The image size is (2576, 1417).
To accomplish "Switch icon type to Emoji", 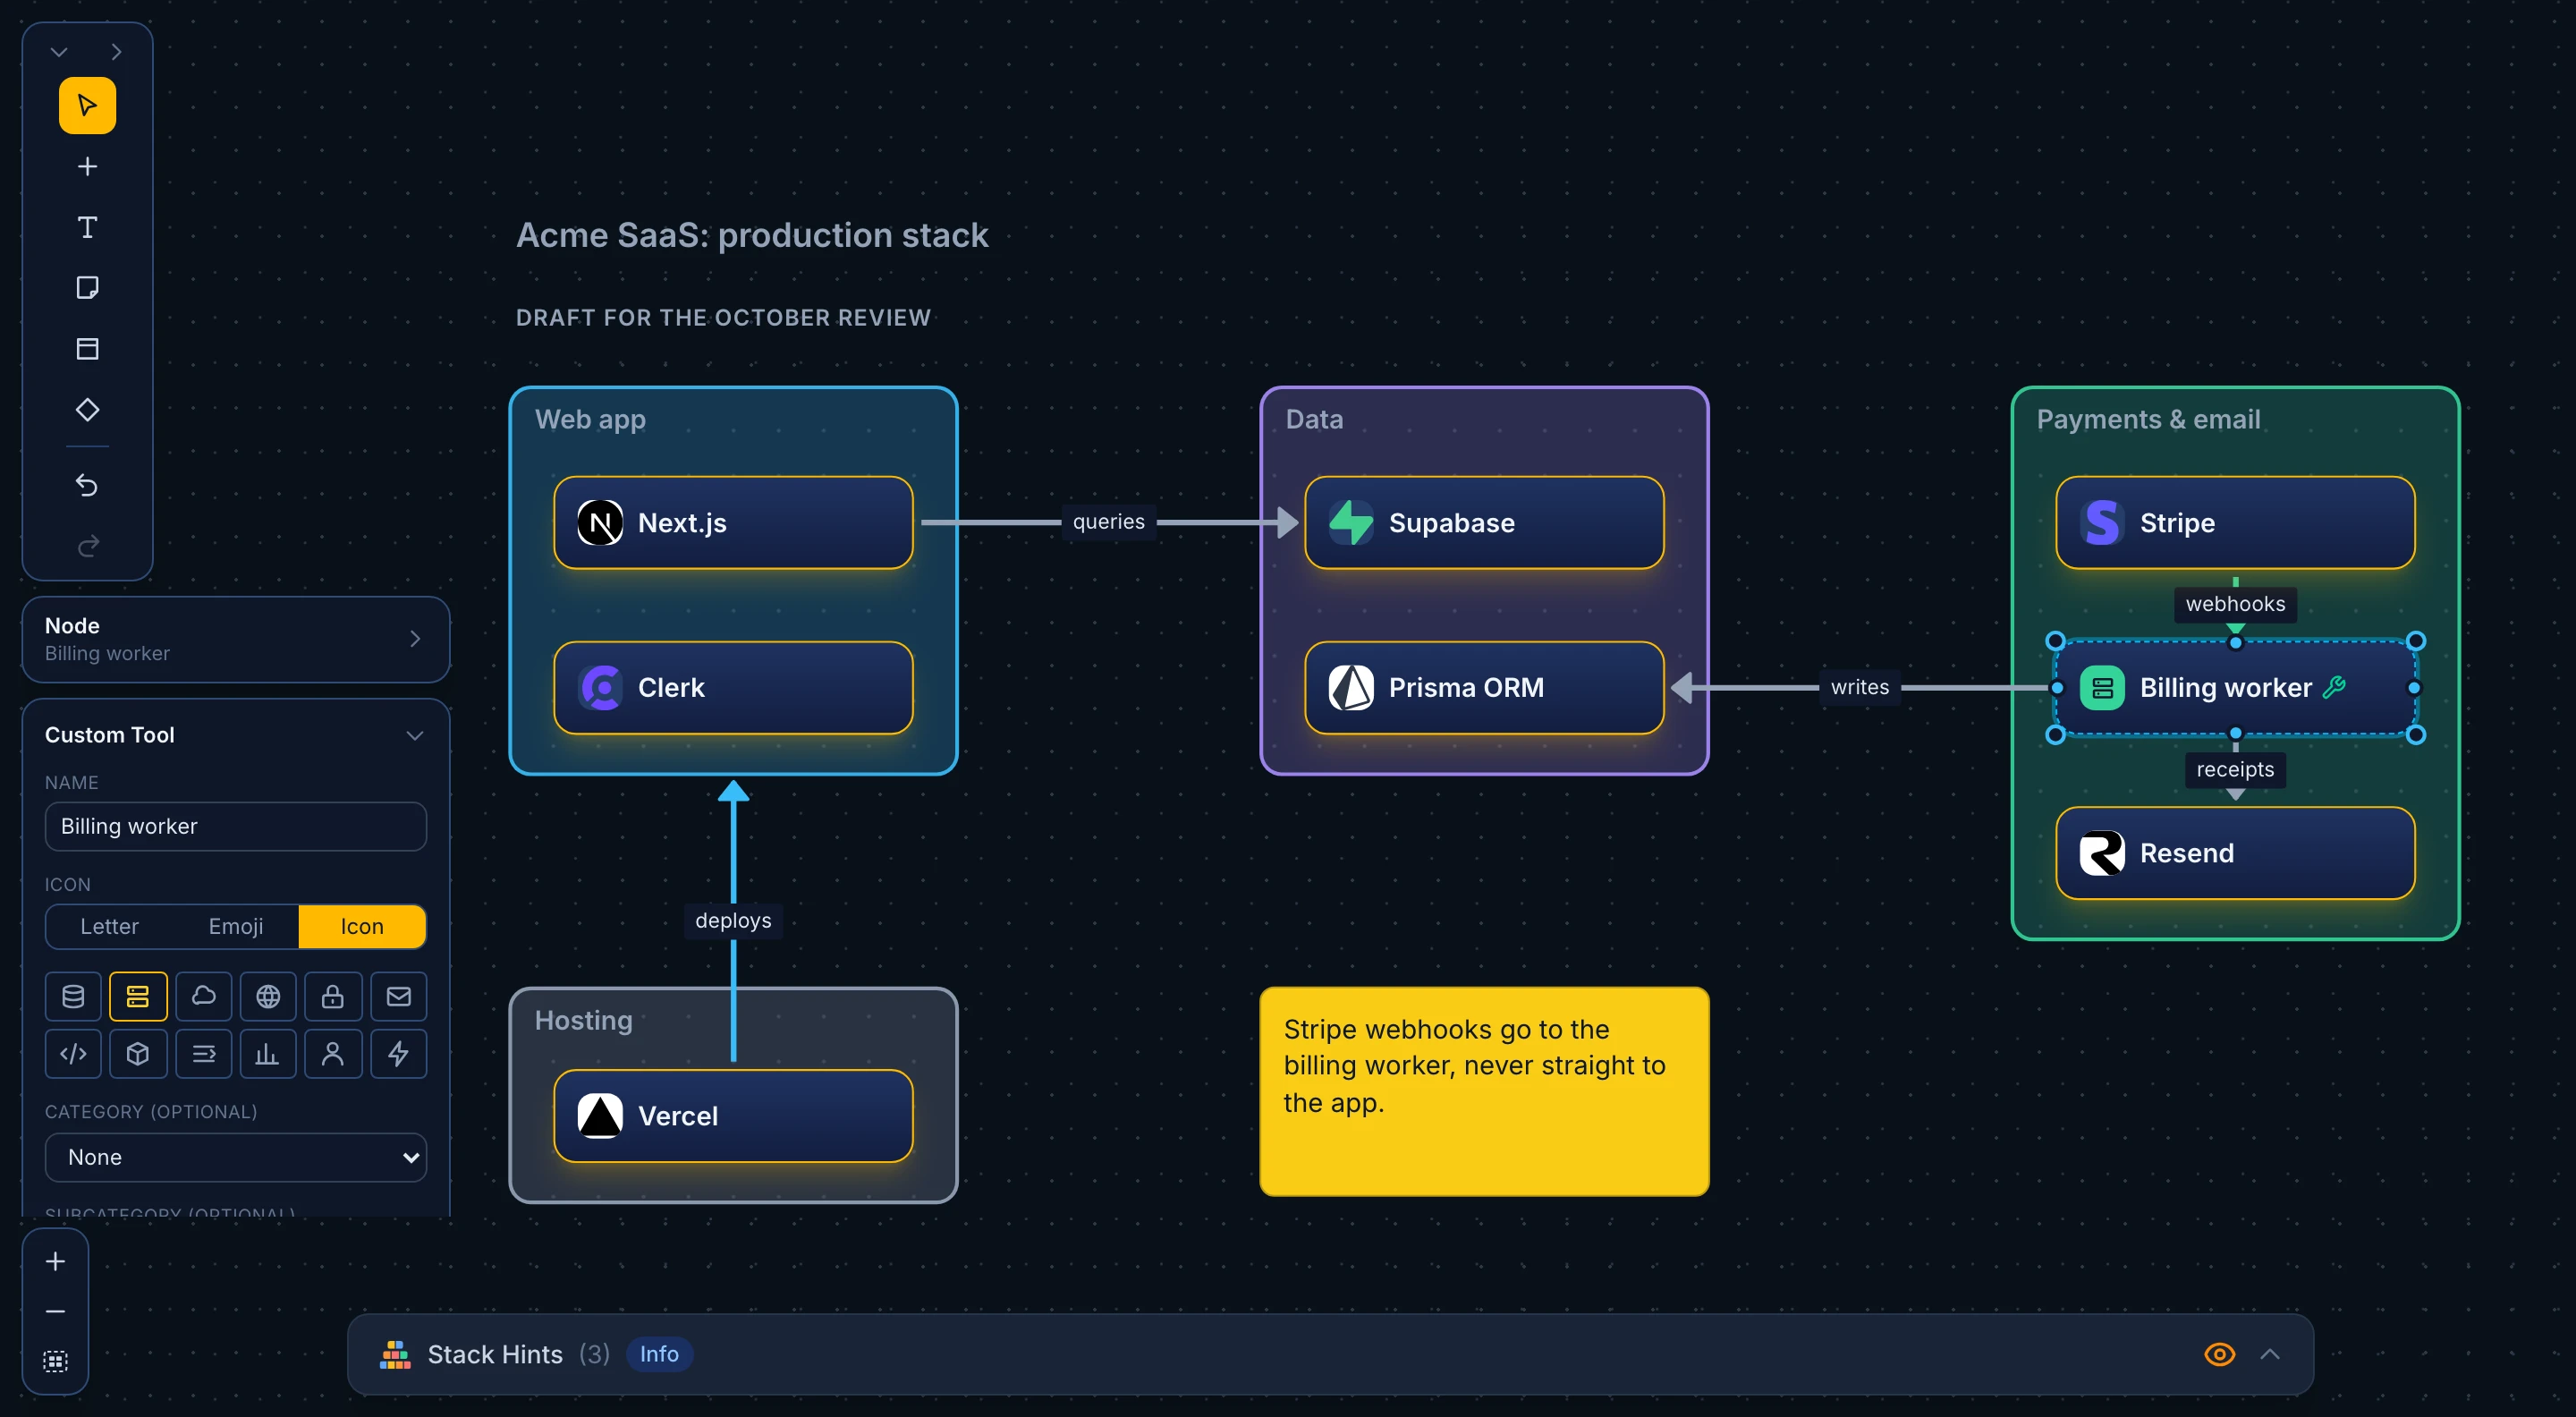I will pyautogui.click(x=236, y=926).
